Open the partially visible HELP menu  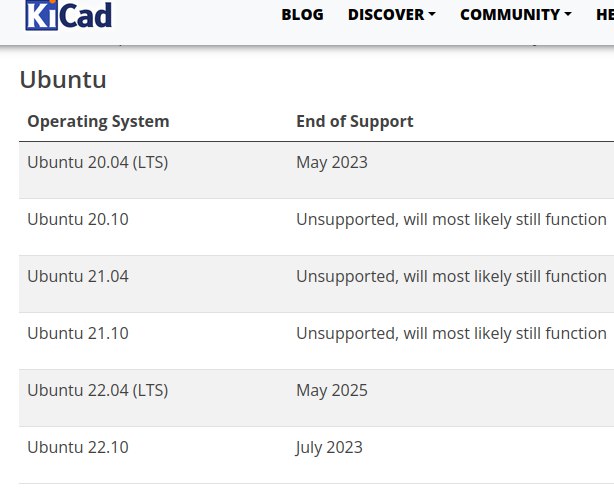click(605, 15)
